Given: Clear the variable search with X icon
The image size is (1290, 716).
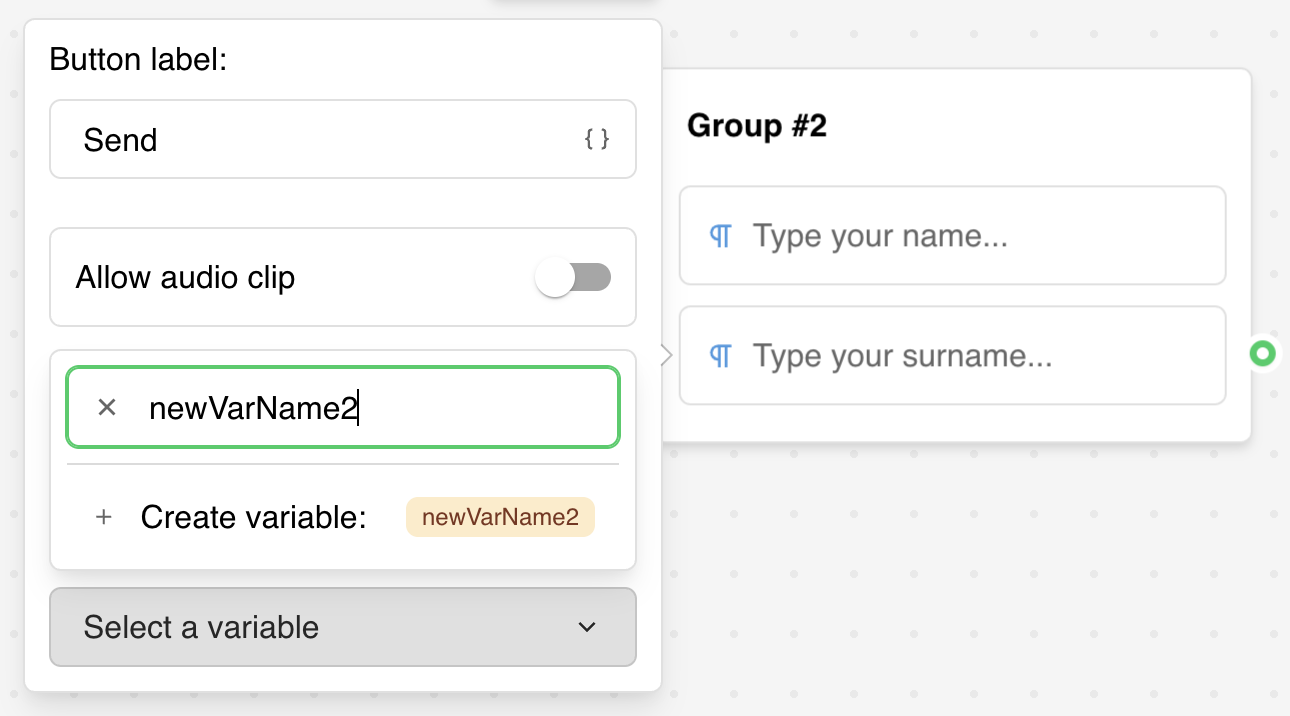Looking at the screenshot, I should [x=107, y=407].
